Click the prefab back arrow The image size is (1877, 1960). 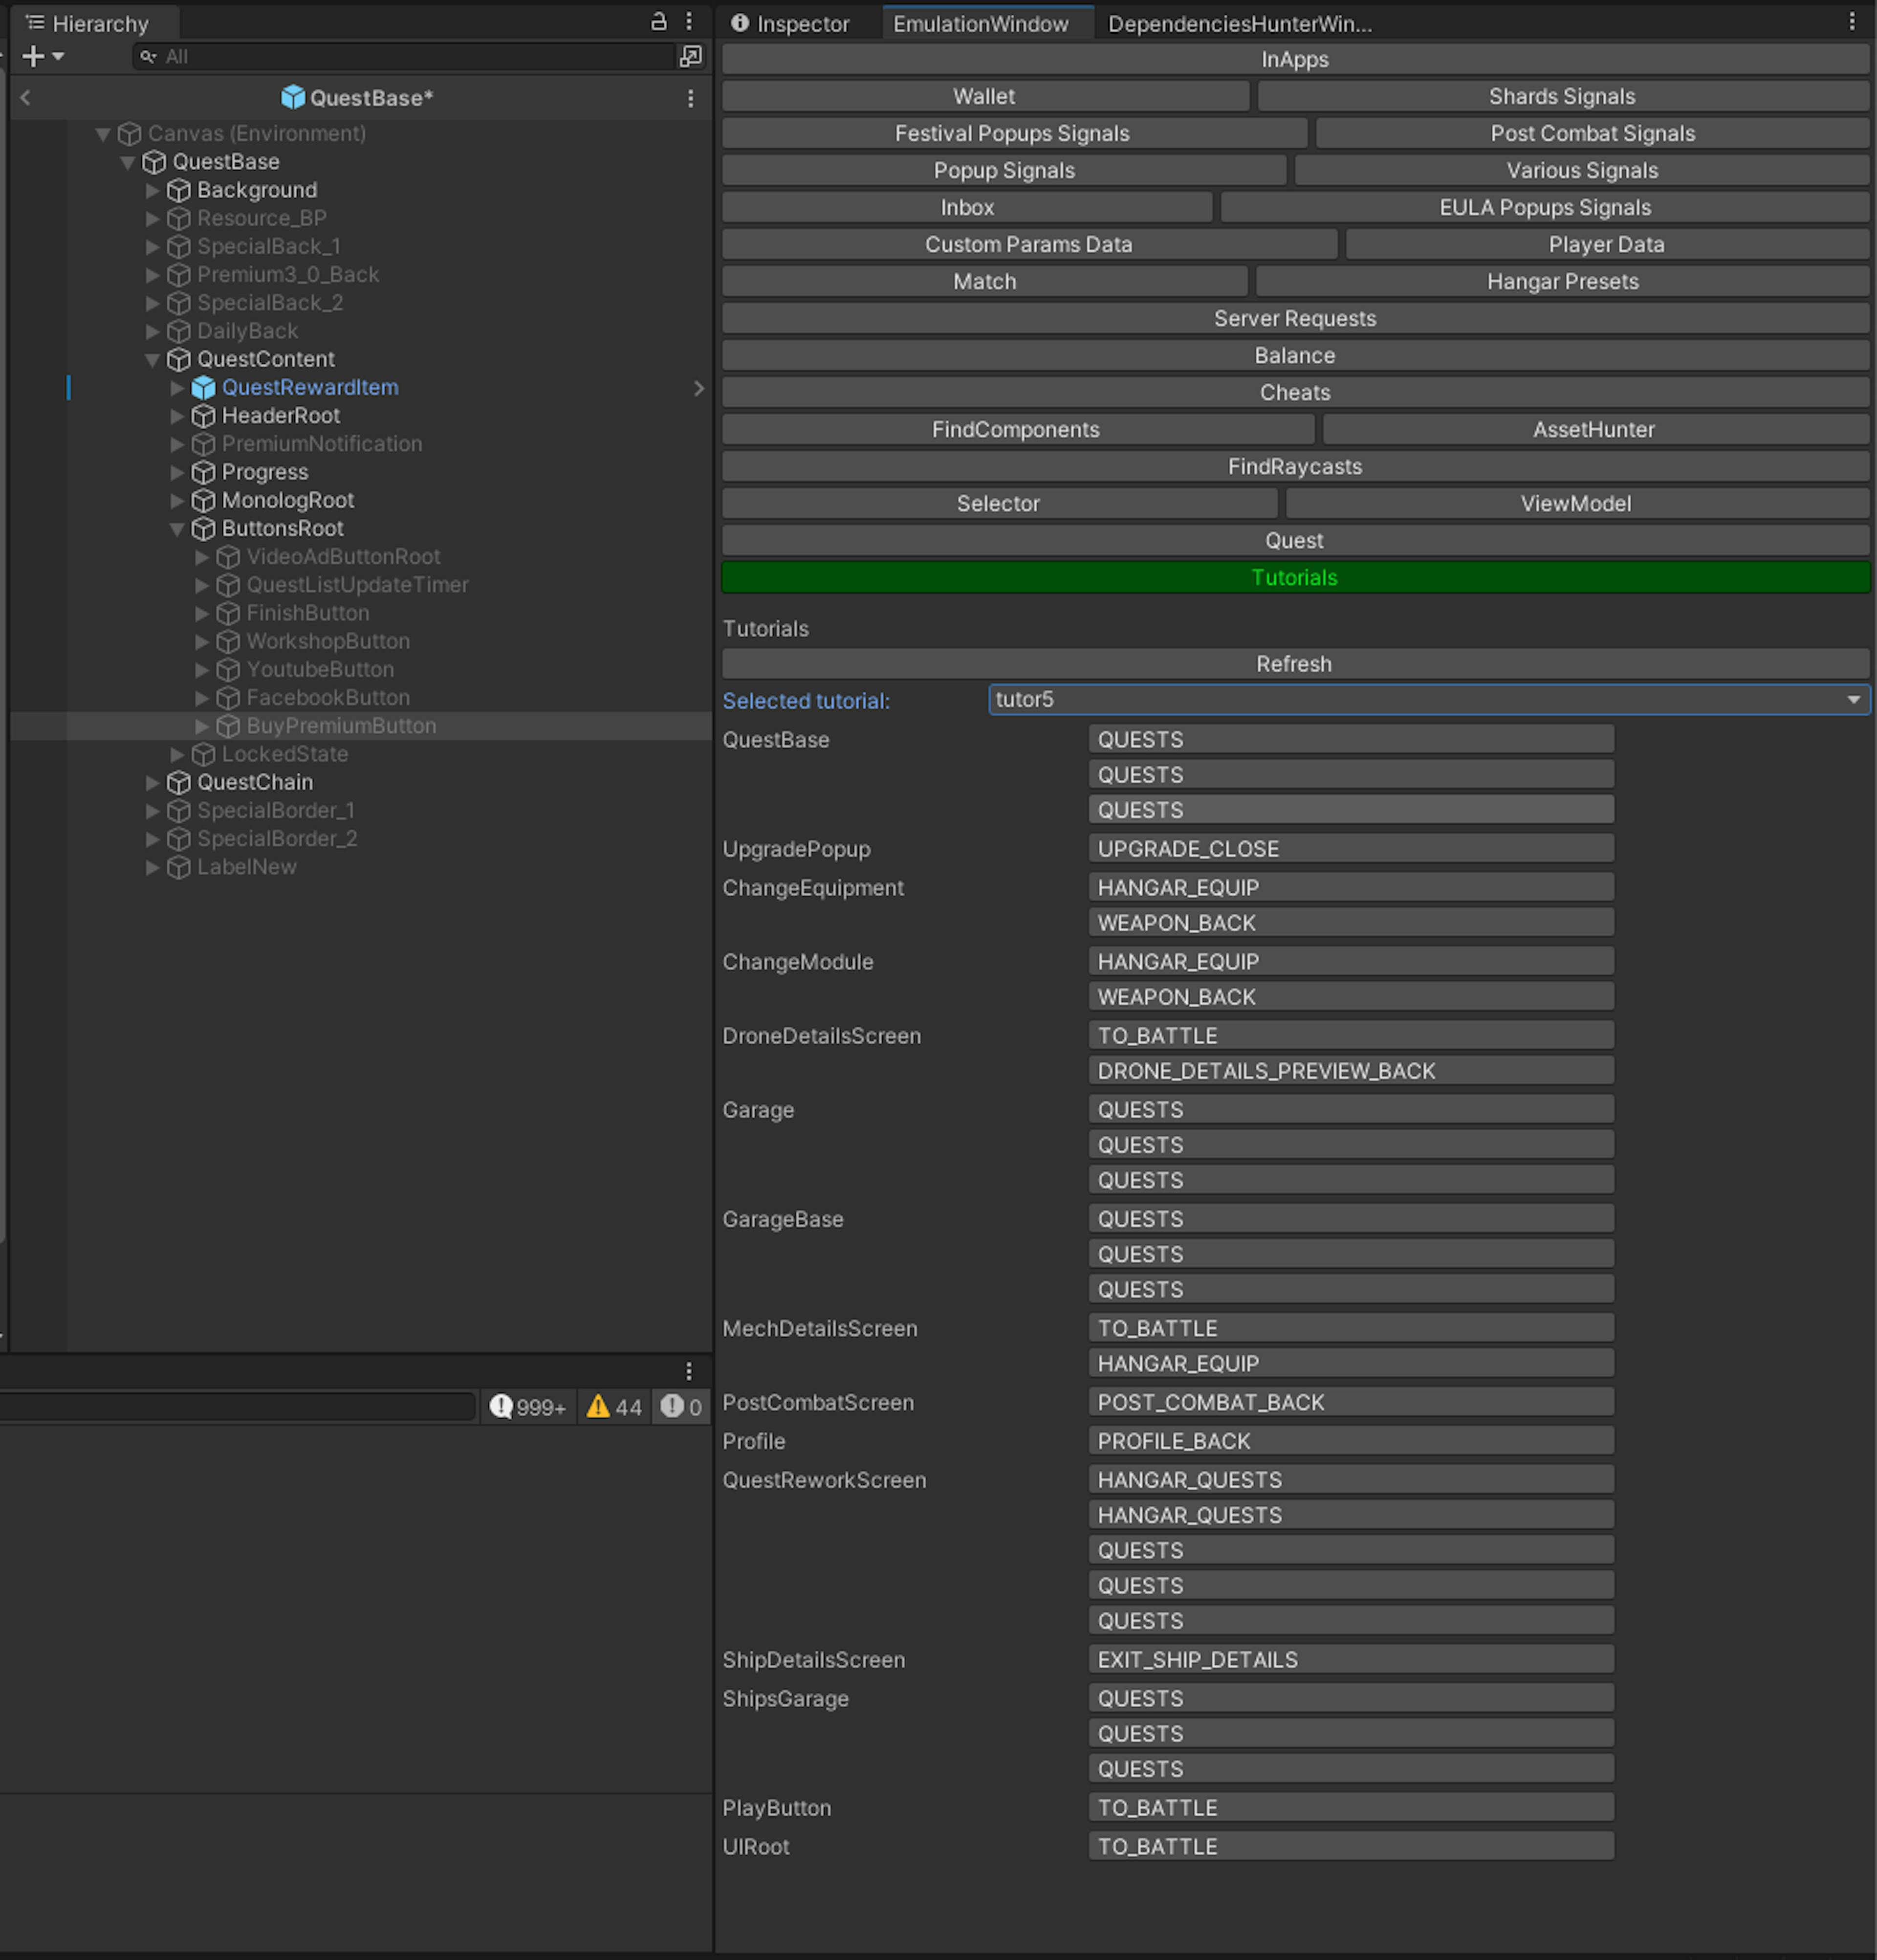coord(26,97)
